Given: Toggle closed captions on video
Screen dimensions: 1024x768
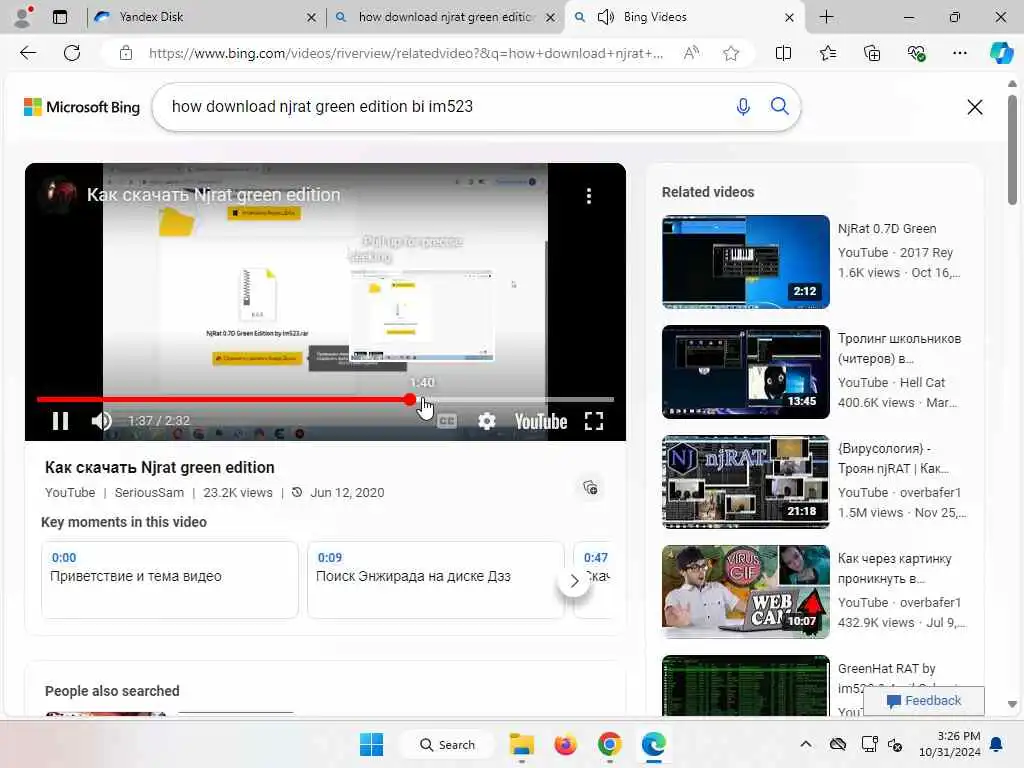Looking at the screenshot, I should click(447, 421).
